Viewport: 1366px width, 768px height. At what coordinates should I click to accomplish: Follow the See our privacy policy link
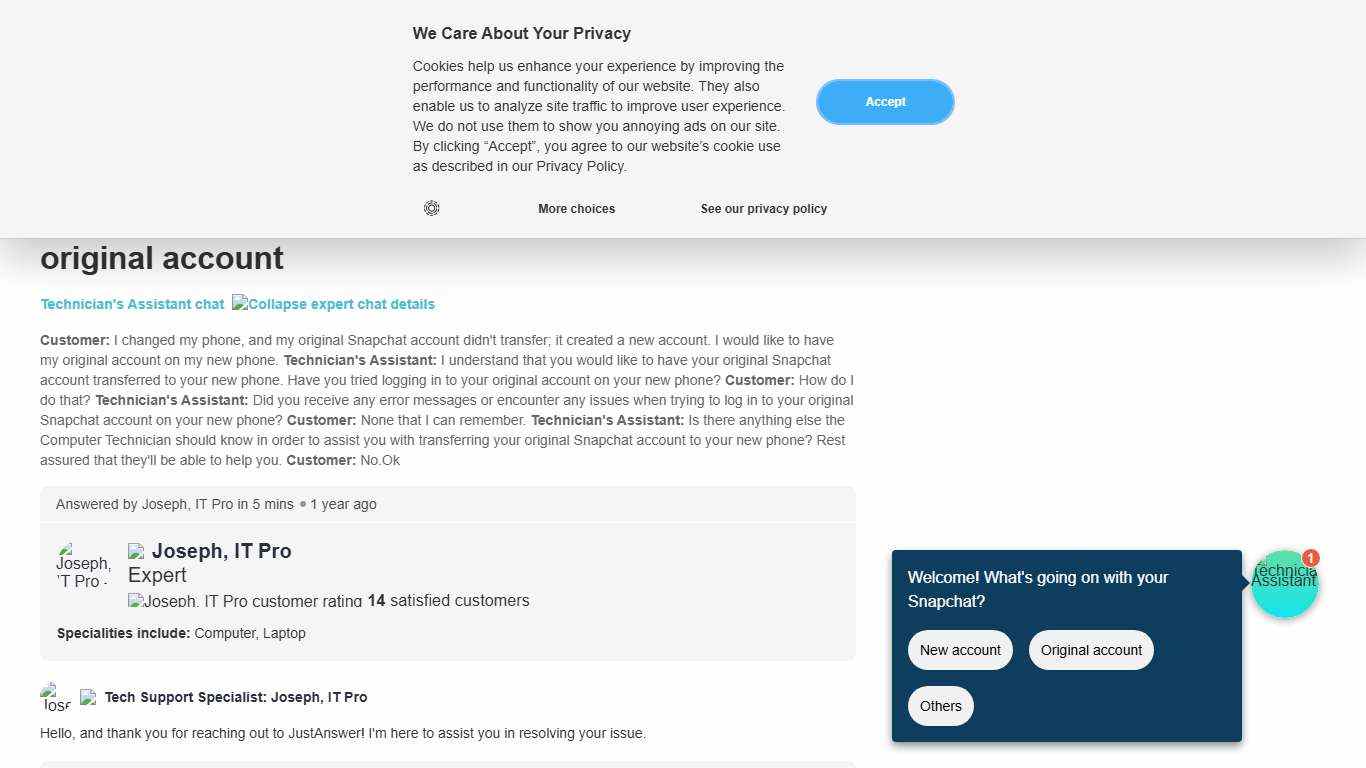tap(763, 209)
